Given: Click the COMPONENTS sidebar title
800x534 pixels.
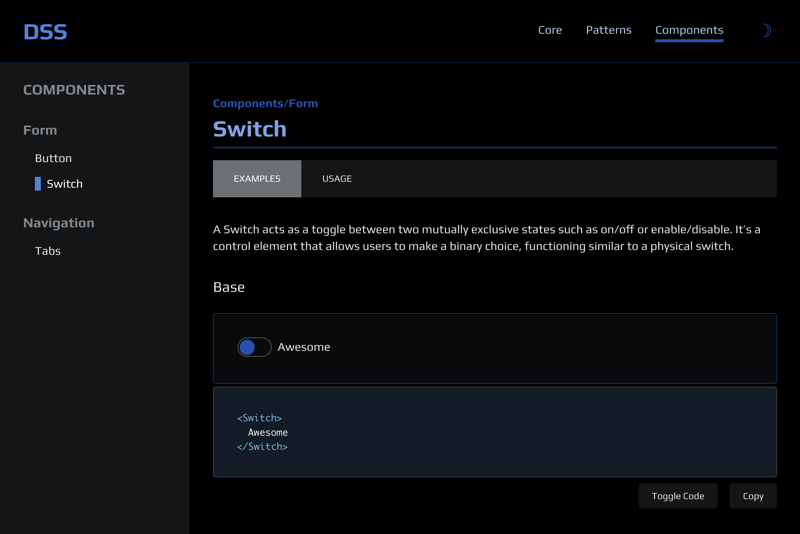Looking at the screenshot, I should tap(74, 90).
